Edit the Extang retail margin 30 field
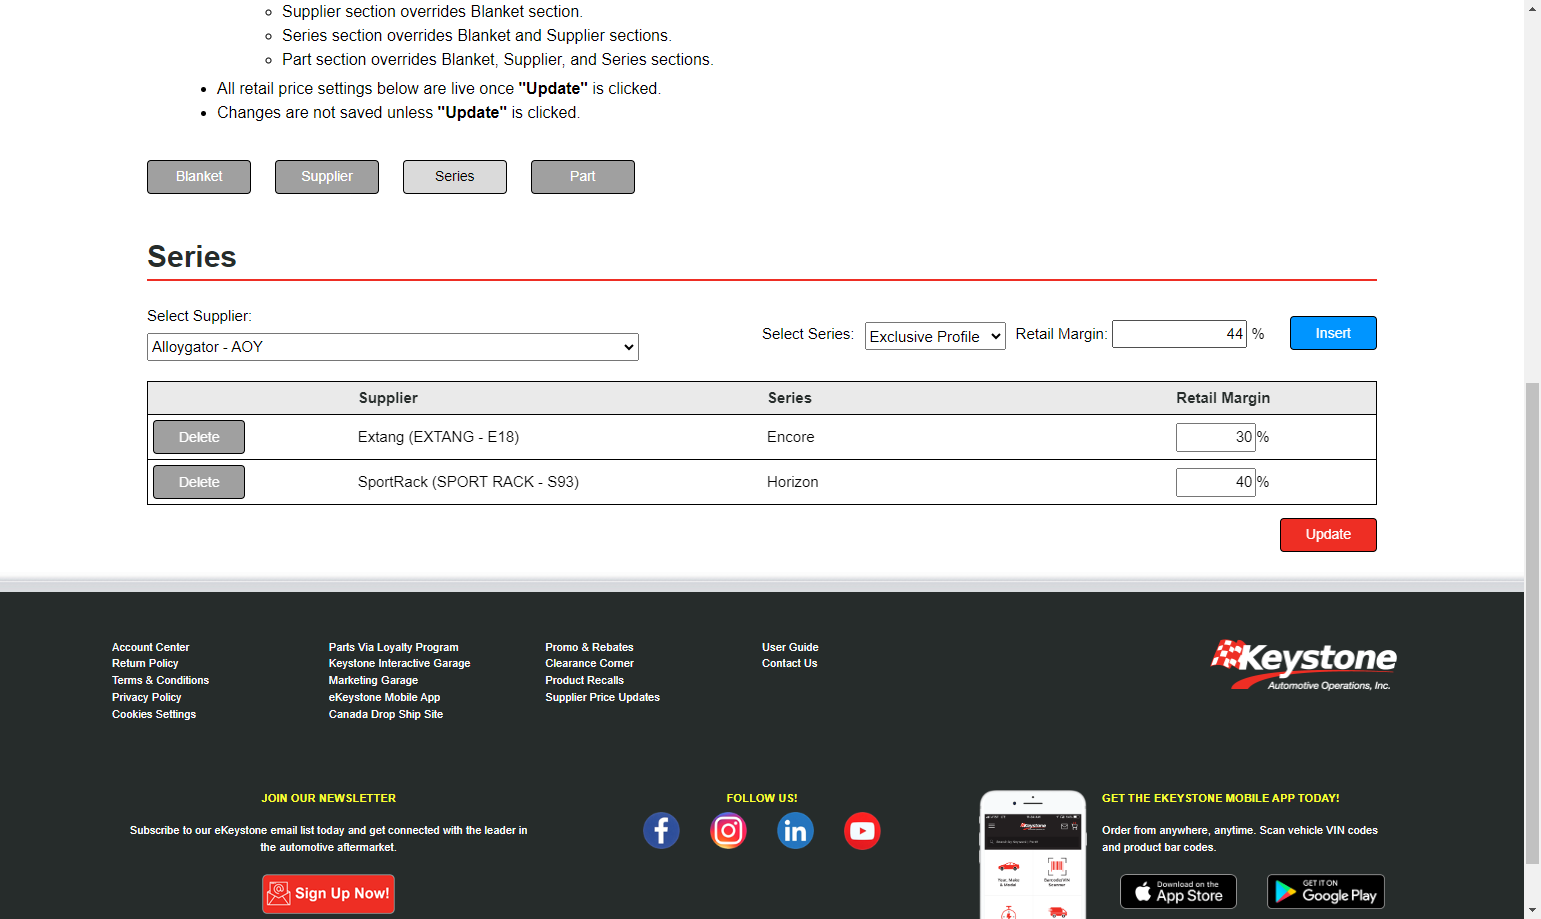Image resolution: width=1541 pixels, height=919 pixels. click(1215, 437)
